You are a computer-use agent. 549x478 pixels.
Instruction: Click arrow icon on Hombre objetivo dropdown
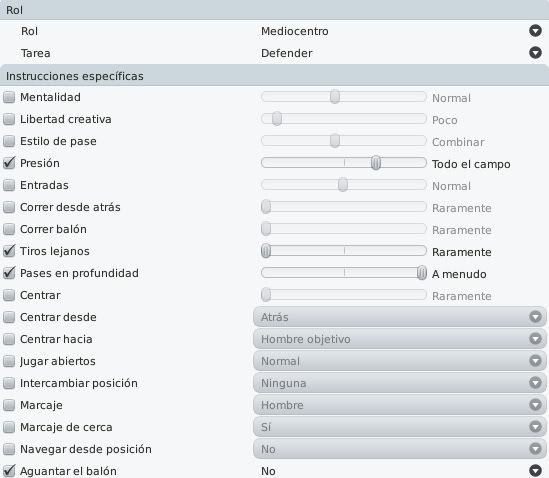pyautogui.click(x=535, y=339)
